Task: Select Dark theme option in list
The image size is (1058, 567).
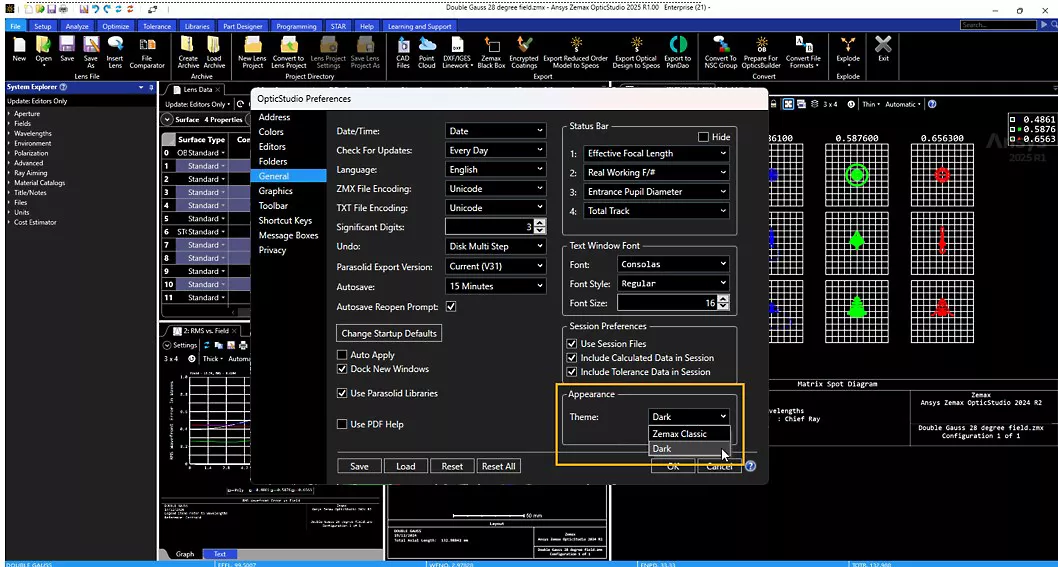Action: point(689,448)
